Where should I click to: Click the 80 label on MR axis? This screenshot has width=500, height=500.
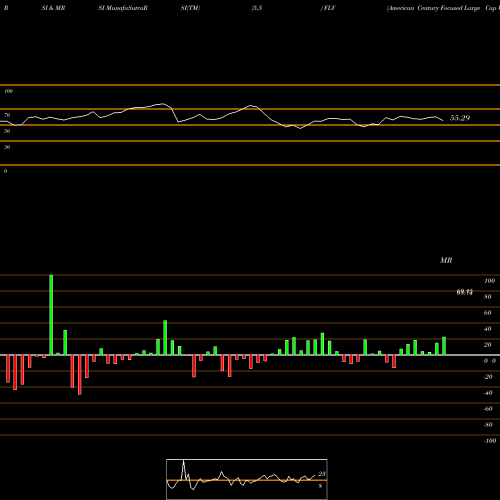(x=487, y=297)
